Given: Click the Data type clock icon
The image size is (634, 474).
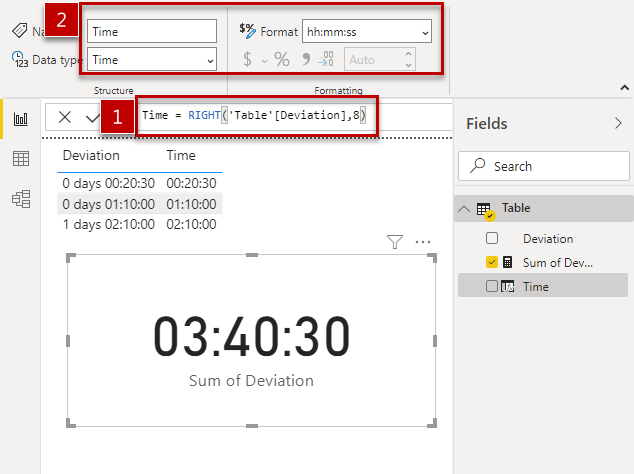Looking at the screenshot, I should pos(20,59).
